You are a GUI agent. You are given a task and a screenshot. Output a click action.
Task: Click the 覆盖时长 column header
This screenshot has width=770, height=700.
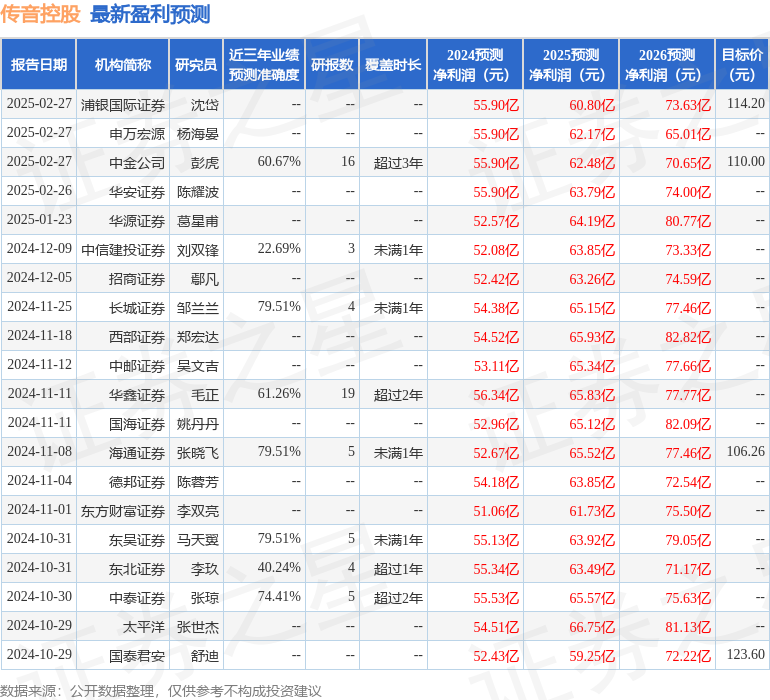(x=393, y=65)
